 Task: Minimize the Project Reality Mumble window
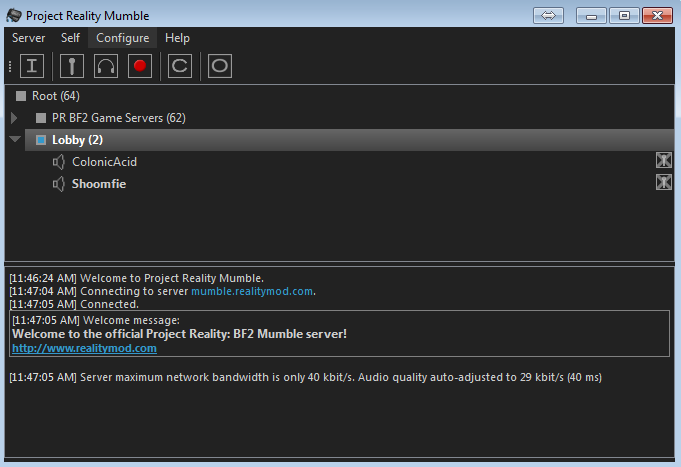click(x=591, y=16)
